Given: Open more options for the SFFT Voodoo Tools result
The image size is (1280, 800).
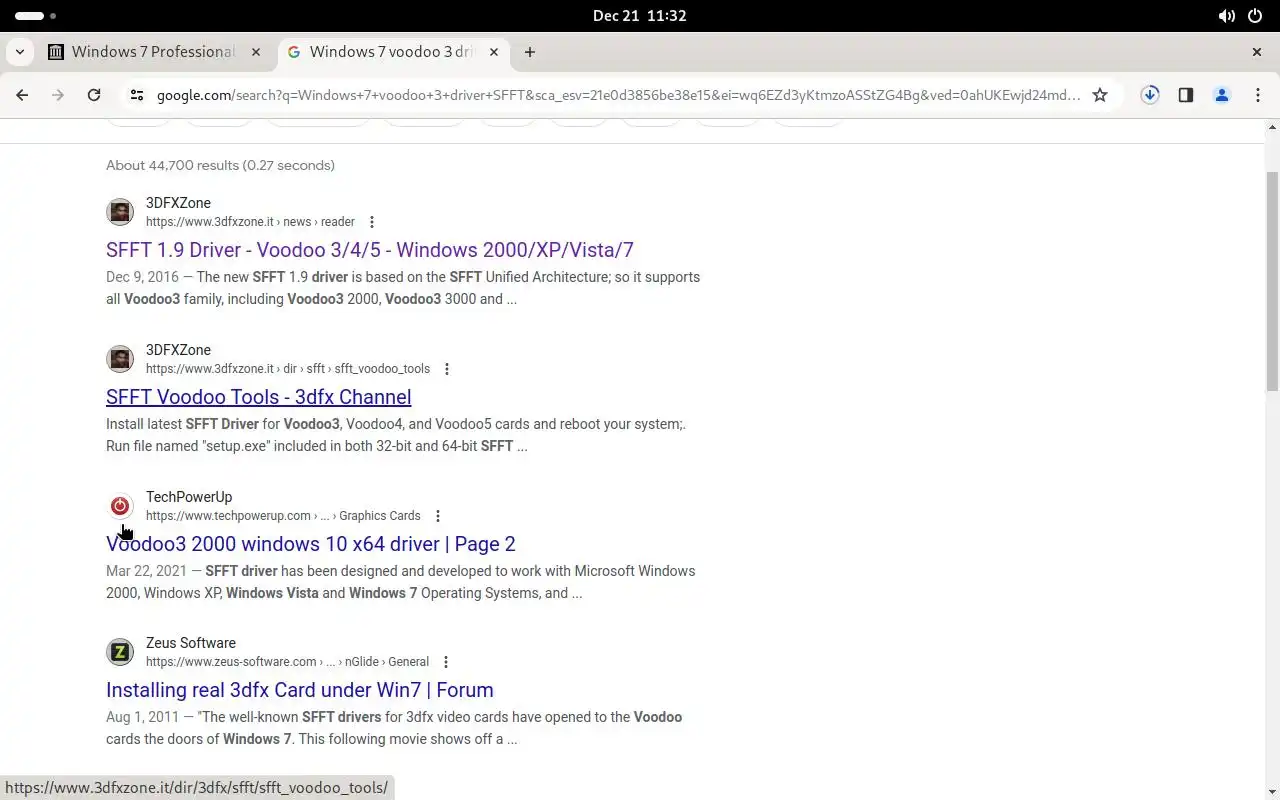Looking at the screenshot, I should tap(447, 369).
